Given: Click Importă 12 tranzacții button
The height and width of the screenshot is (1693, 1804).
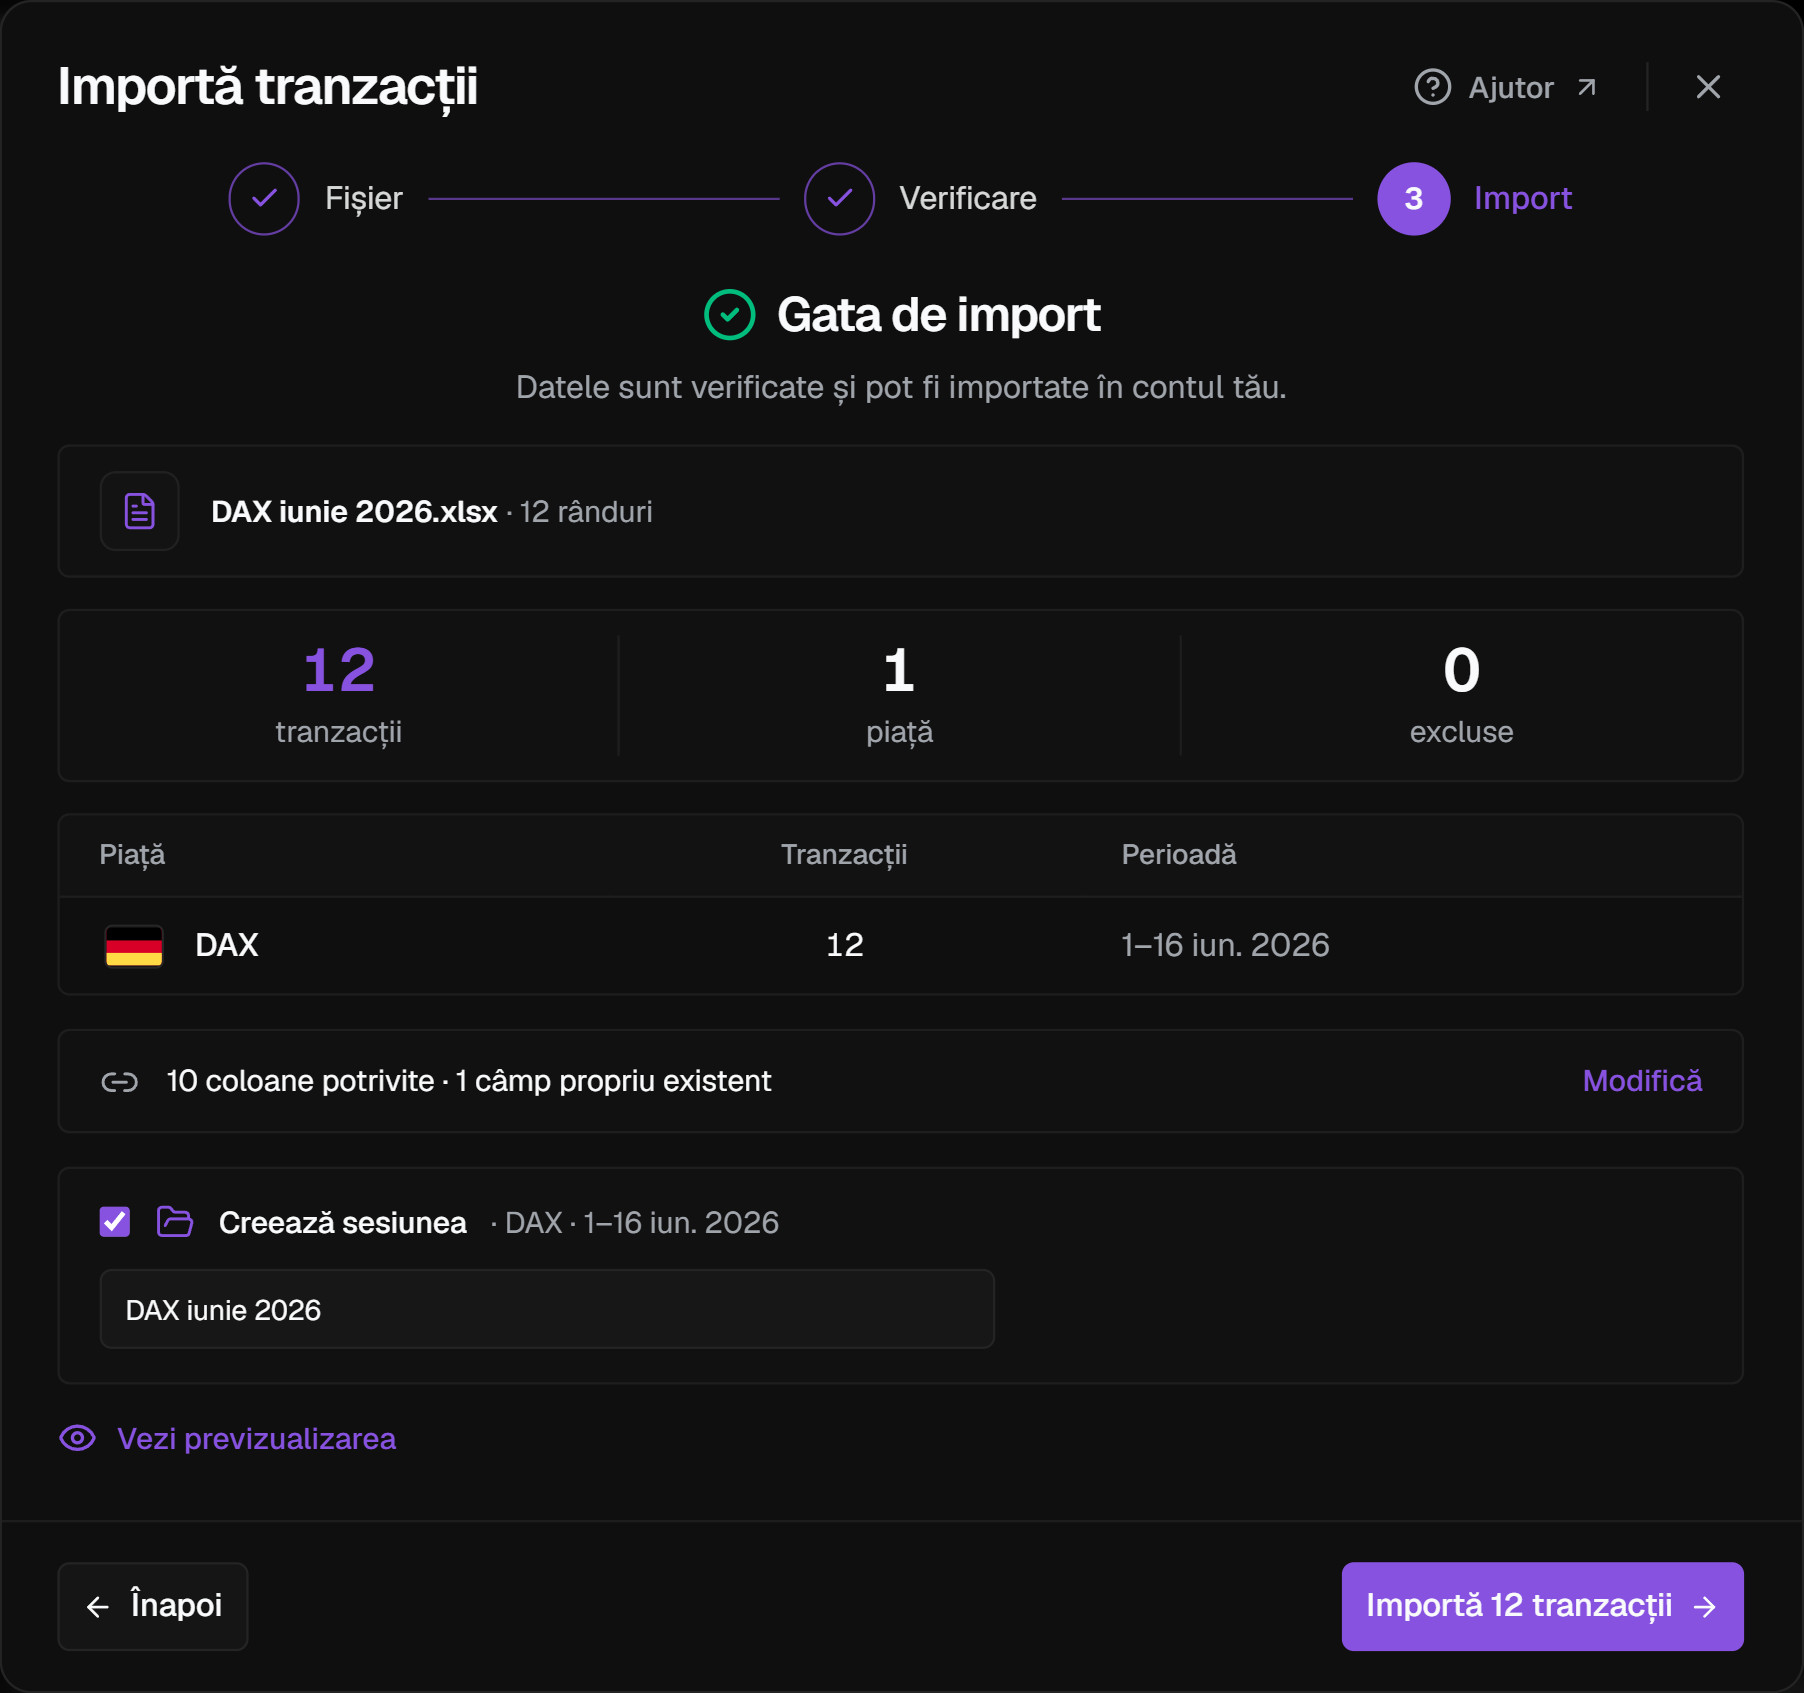Looking at the screenshot, I should [1542, 1606].
